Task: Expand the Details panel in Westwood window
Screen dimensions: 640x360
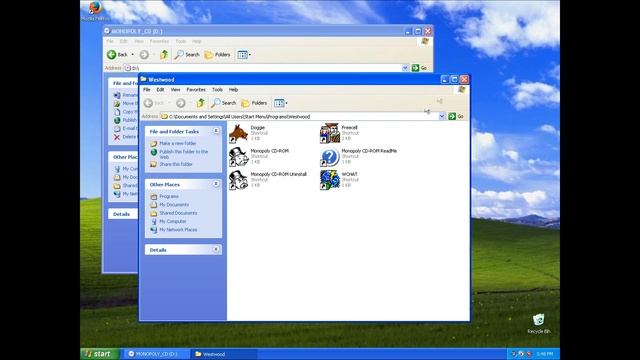Action: 216,249
